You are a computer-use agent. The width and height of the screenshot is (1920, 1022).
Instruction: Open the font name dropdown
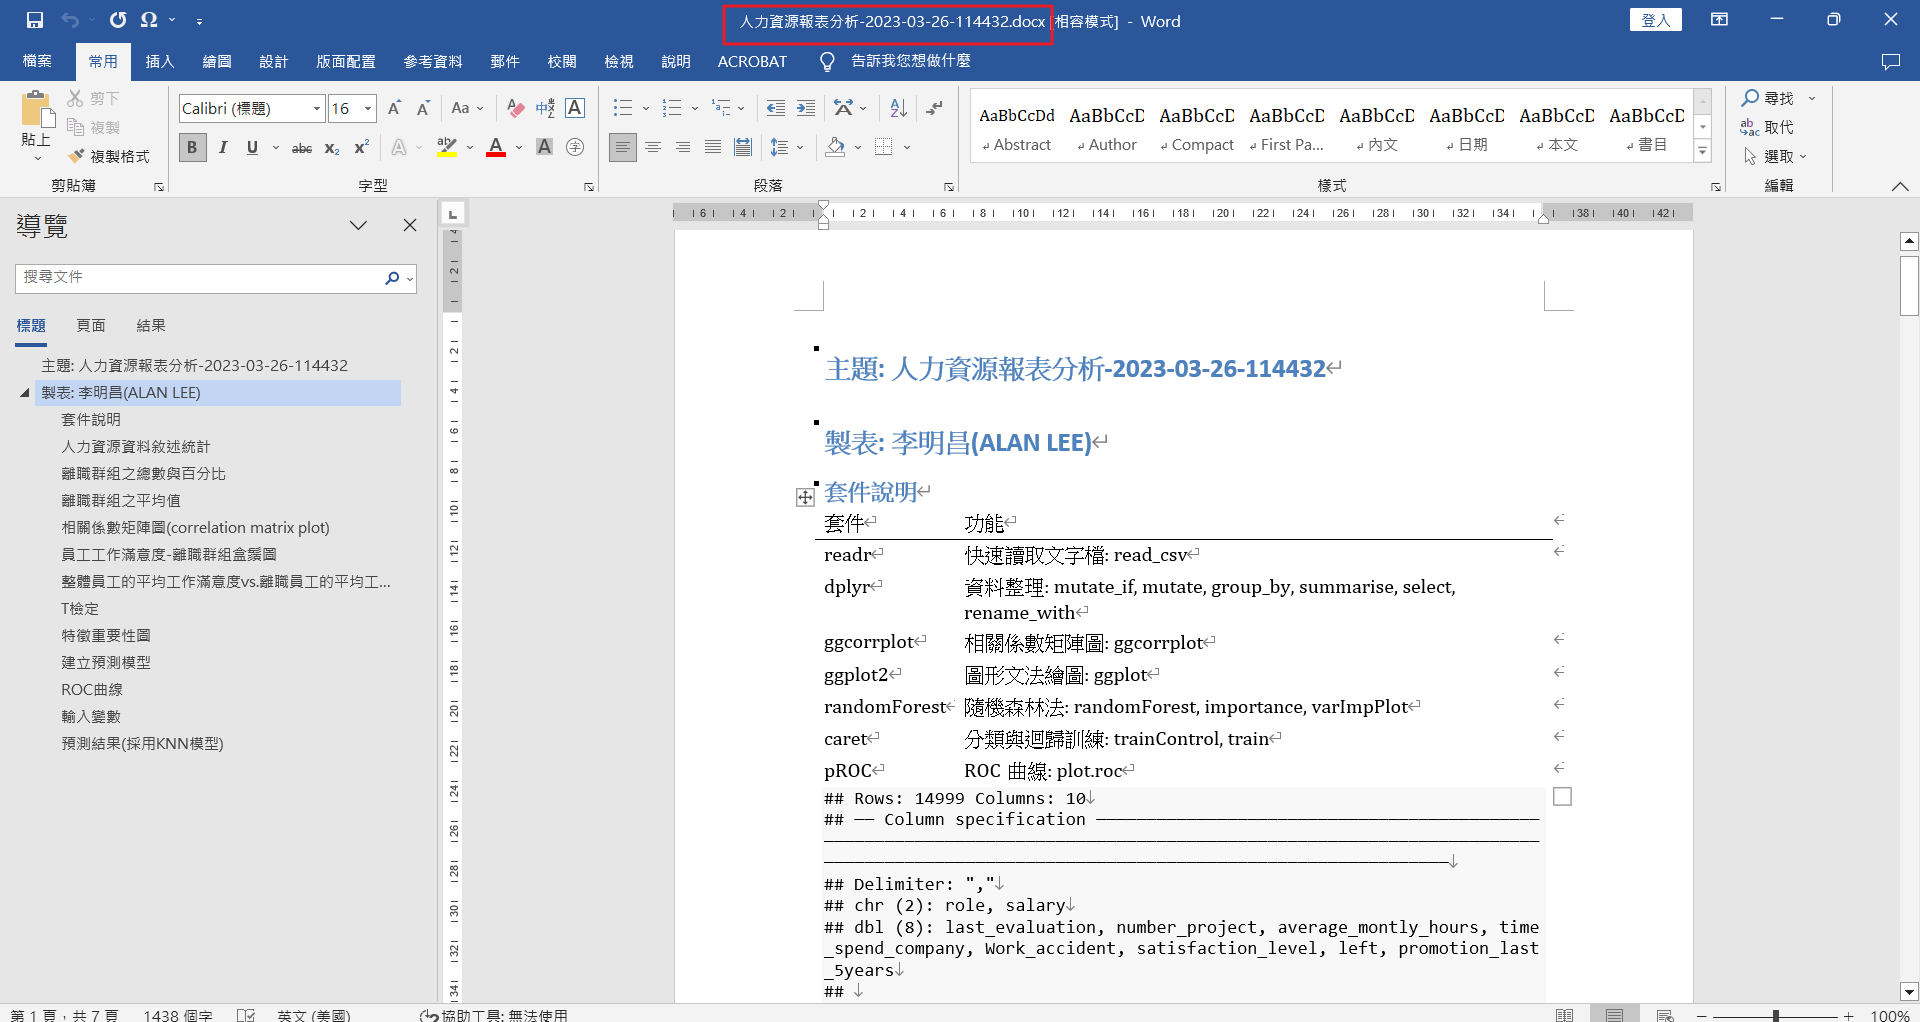click(x=317, y=108)
